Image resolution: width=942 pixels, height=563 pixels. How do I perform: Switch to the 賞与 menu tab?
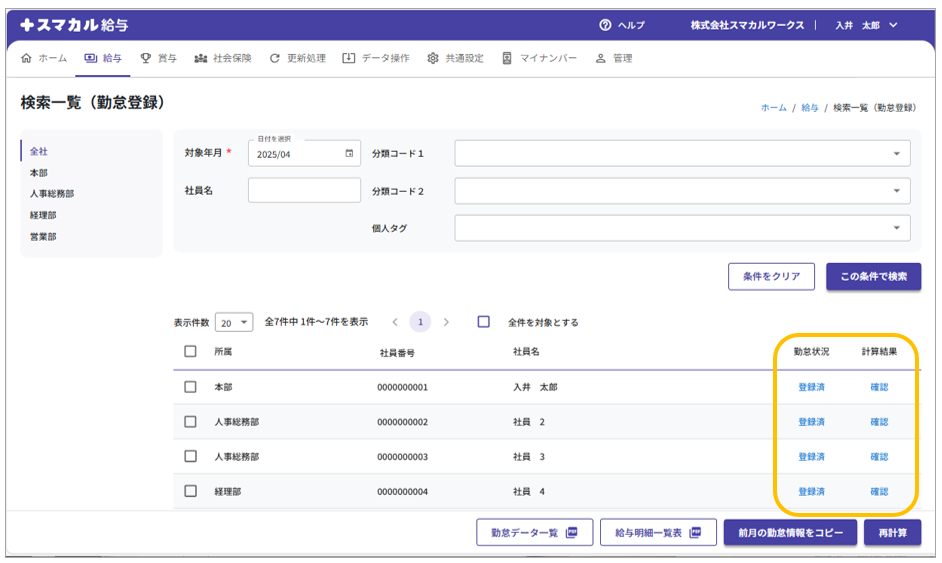click(158, 58)
